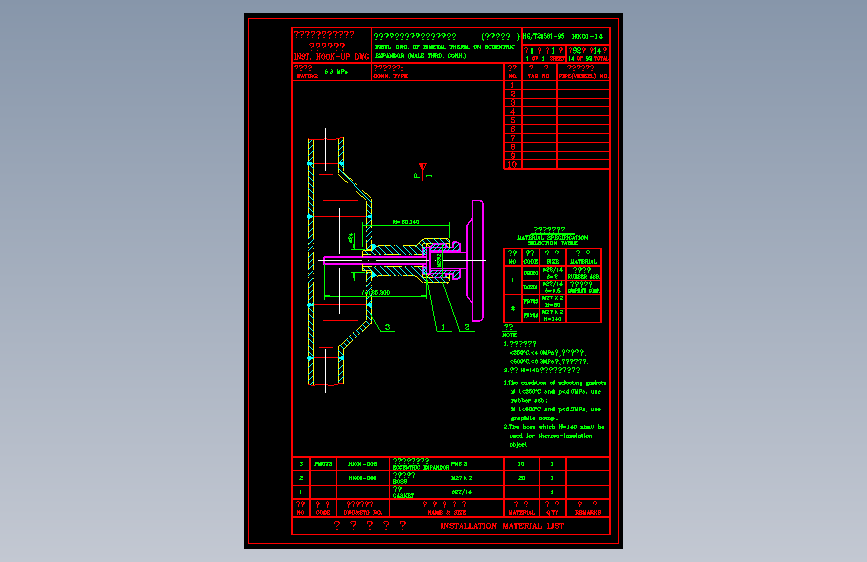The height and width of the screenshot is (562, 867).
Task: Click the 'INSTALLATION MATERIAL LIST' footer text
Action: coord(502,526)
